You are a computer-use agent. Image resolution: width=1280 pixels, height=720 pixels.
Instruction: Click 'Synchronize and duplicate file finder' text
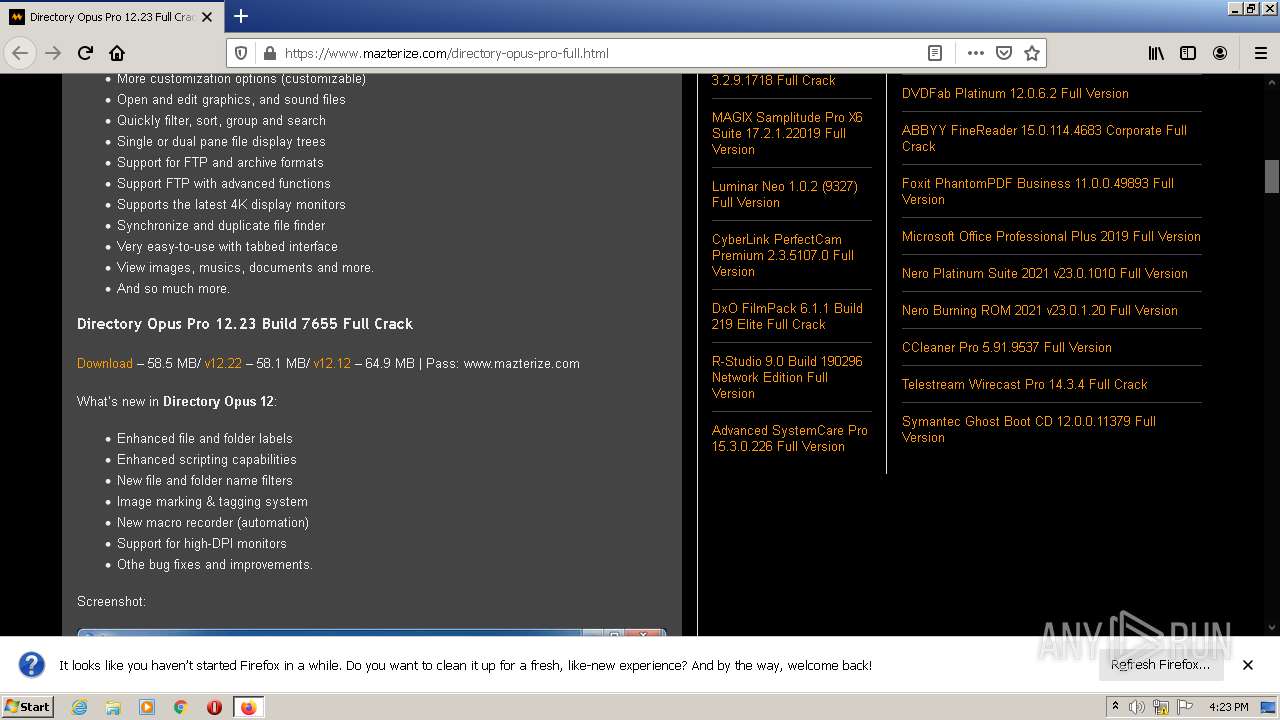[221, 225]
